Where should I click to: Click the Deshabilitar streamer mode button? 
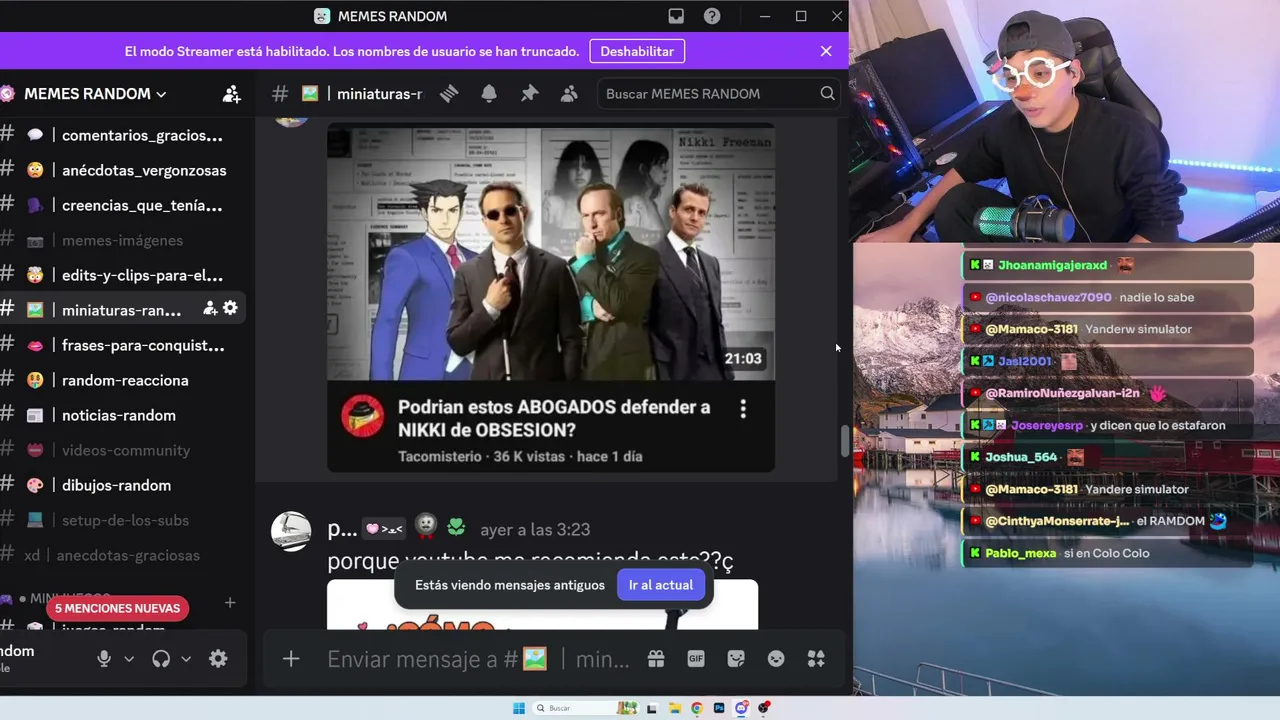[637, 51]
